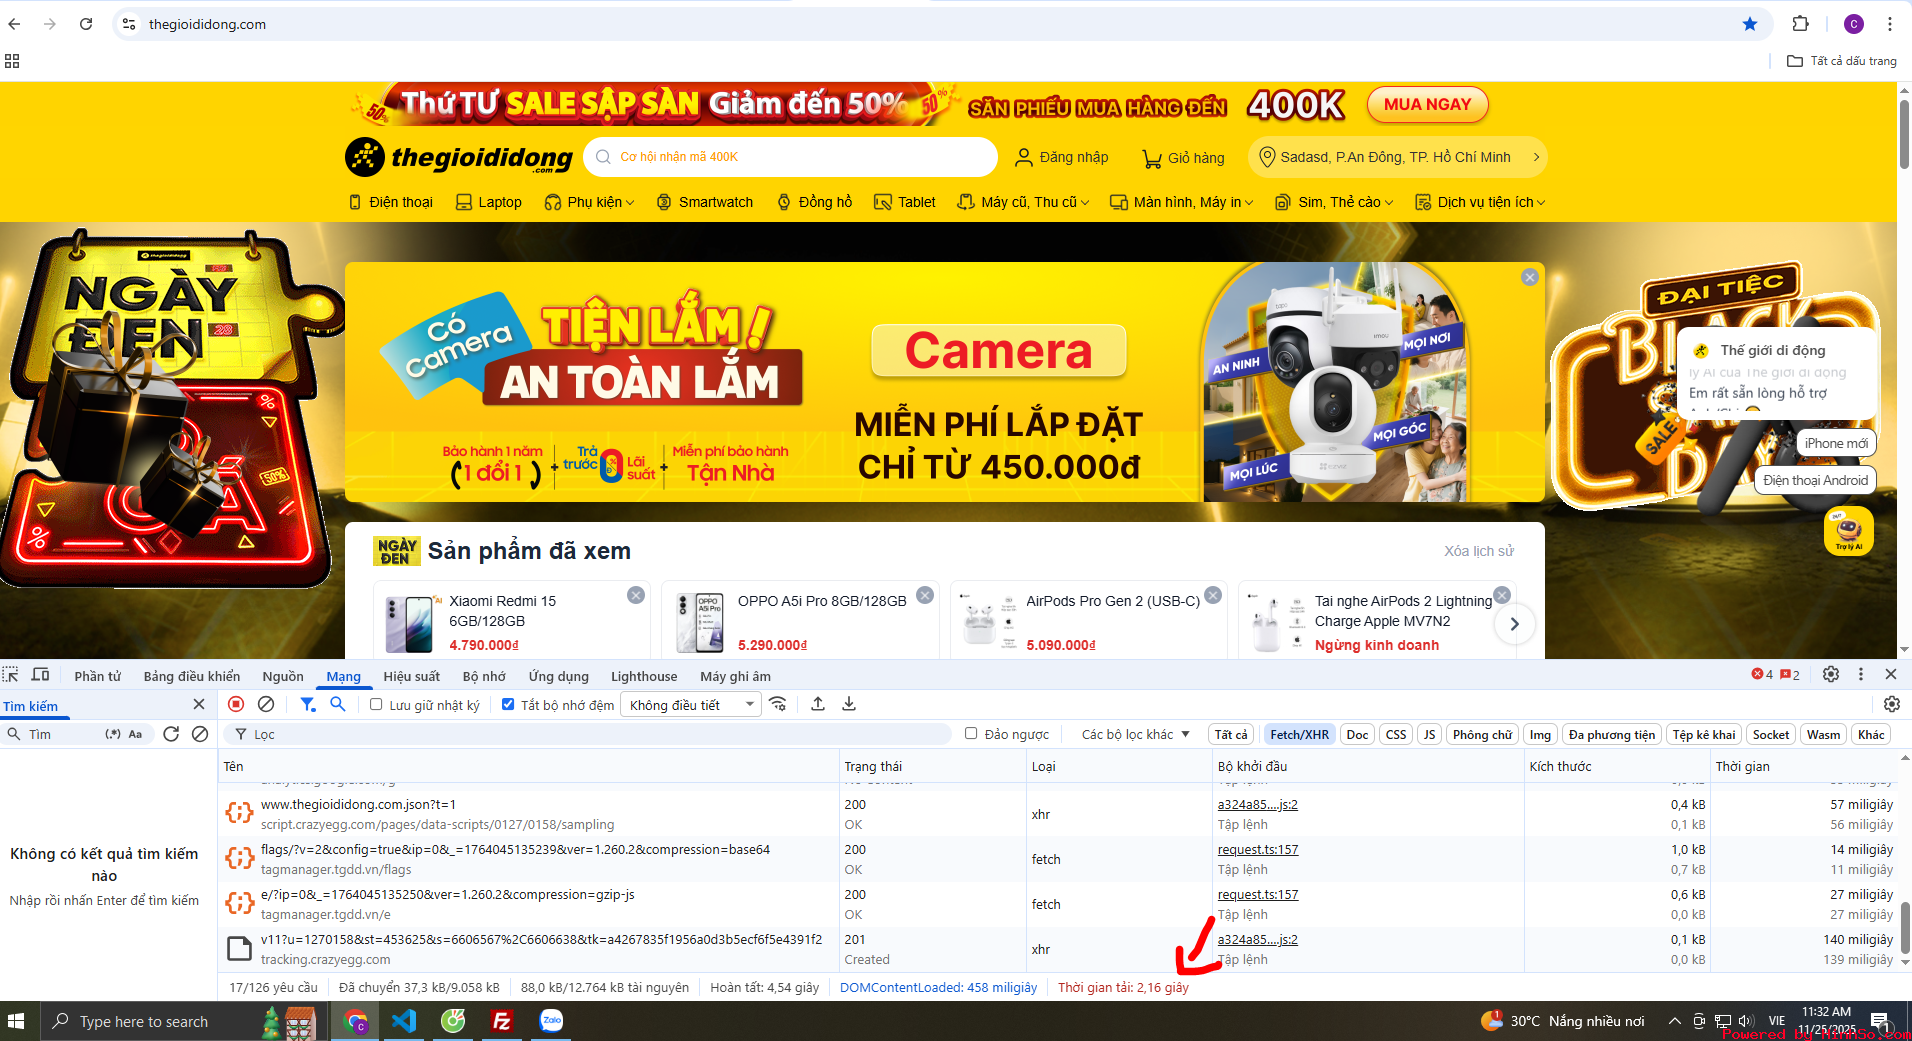The image size is (1912, 1041).
Task: Click the 'Xóa lịch sử' link
Action: pyautogui.click(x=1478, y=551)
